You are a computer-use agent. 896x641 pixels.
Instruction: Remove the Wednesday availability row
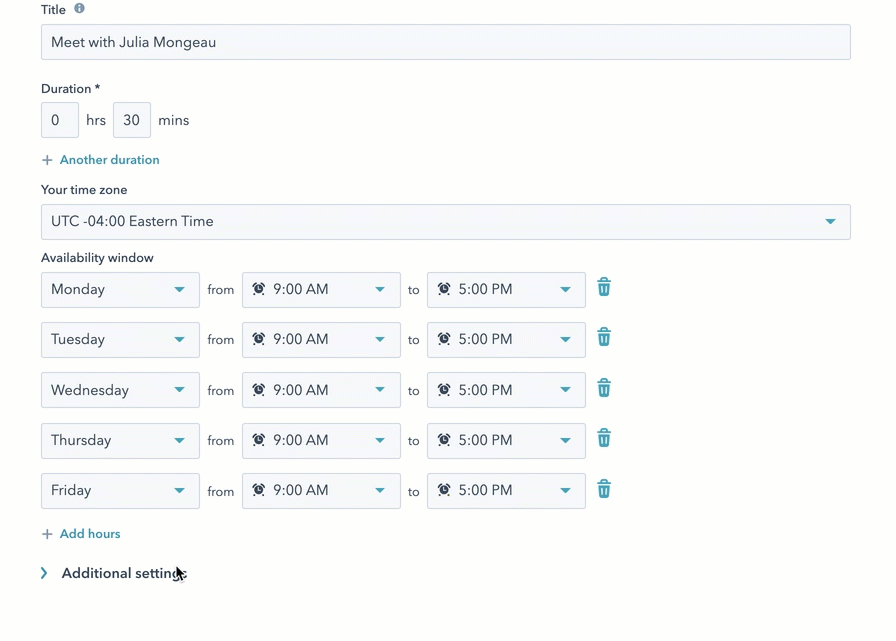click(604, 388)
